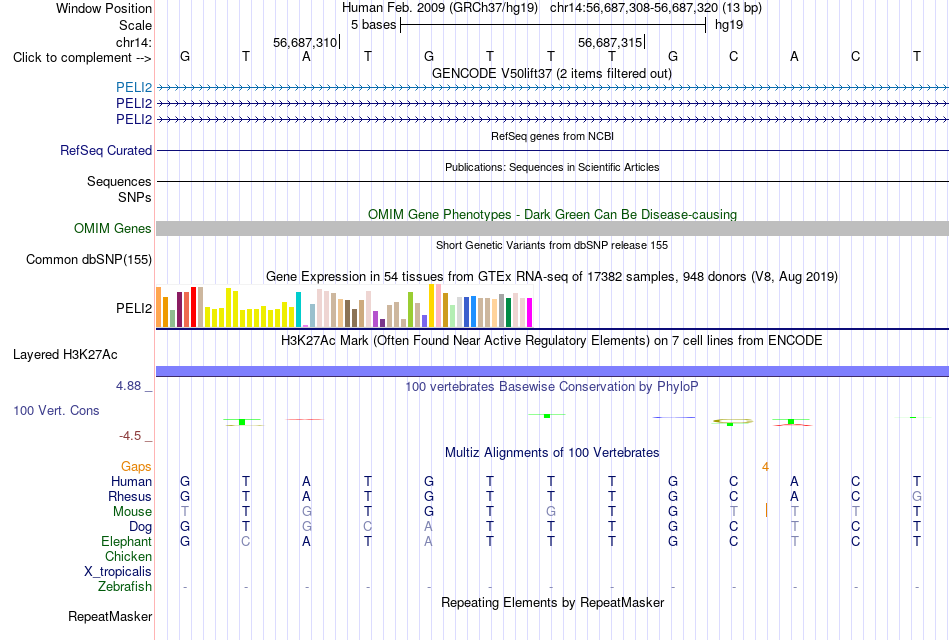Click the GTEx Gene Expression track title
The image size is (950, 640).
tap(552, 277)
